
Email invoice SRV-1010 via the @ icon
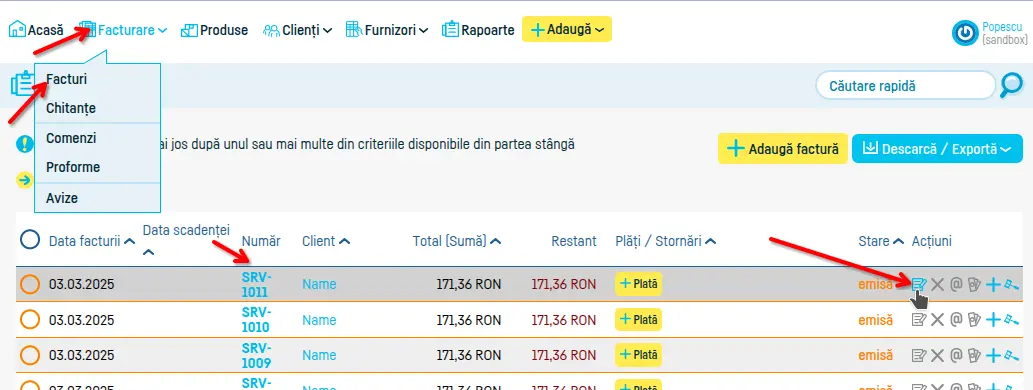click(x=956, y=320)
